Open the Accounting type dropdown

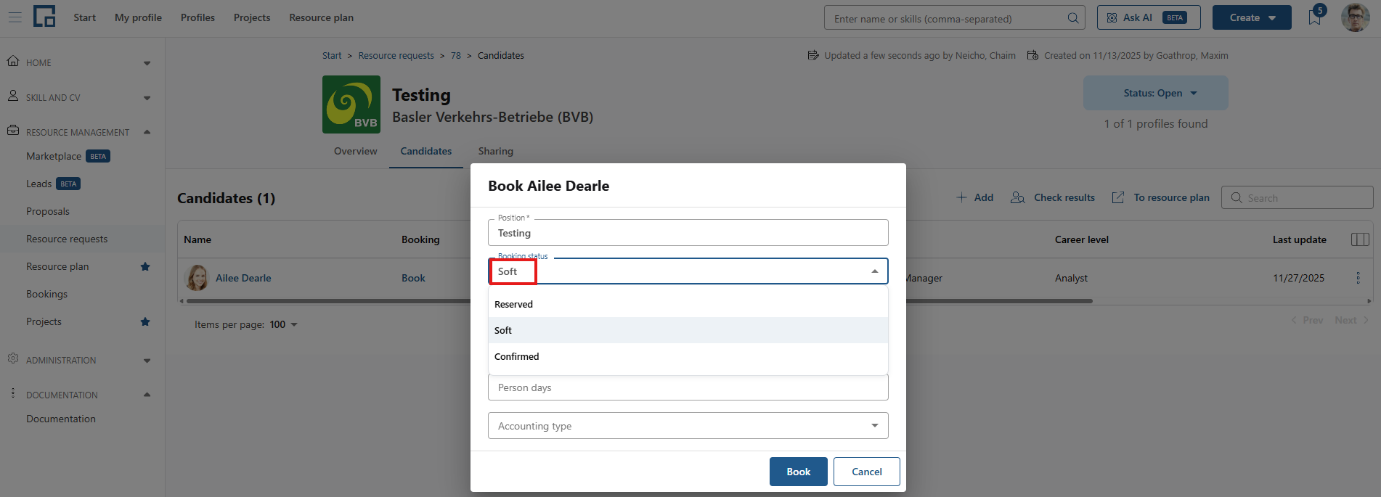pos(688,426)
